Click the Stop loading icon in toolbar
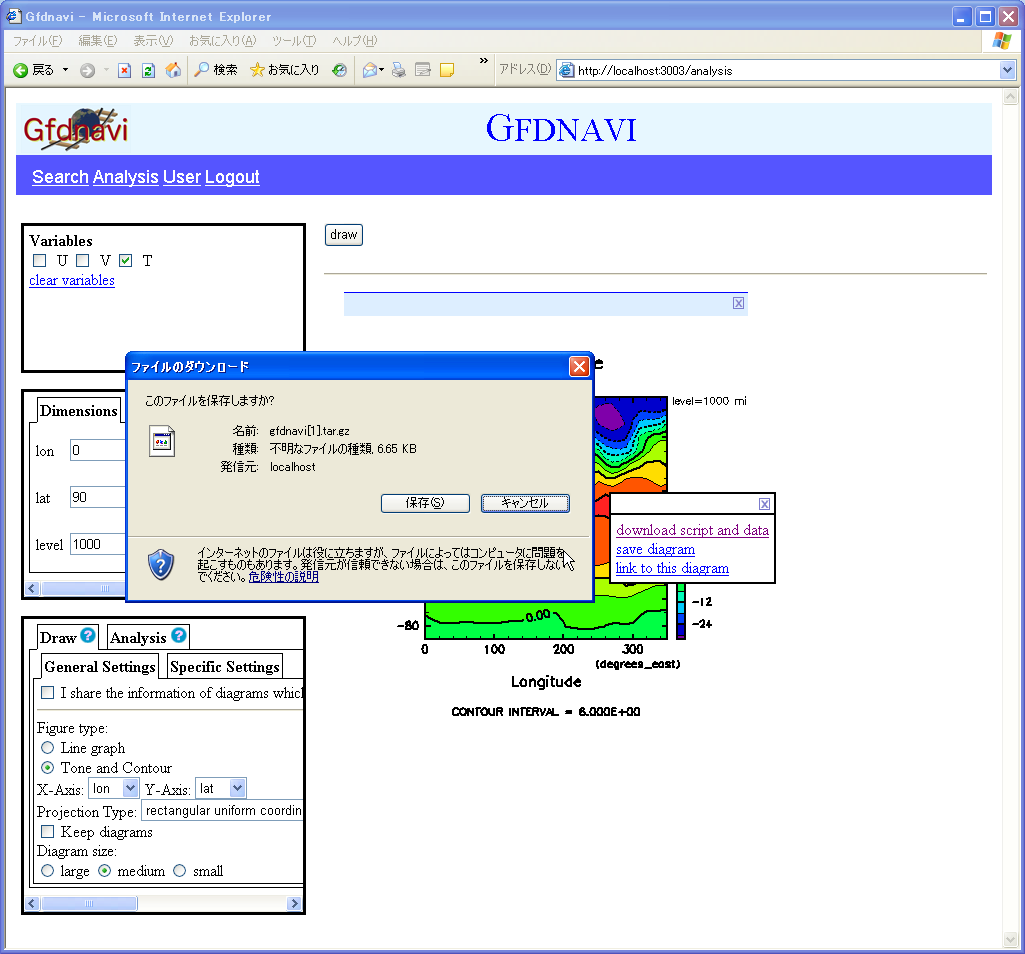Image resolution: width=1025 pixels, height=954 pixels. [x=124, y=70]
